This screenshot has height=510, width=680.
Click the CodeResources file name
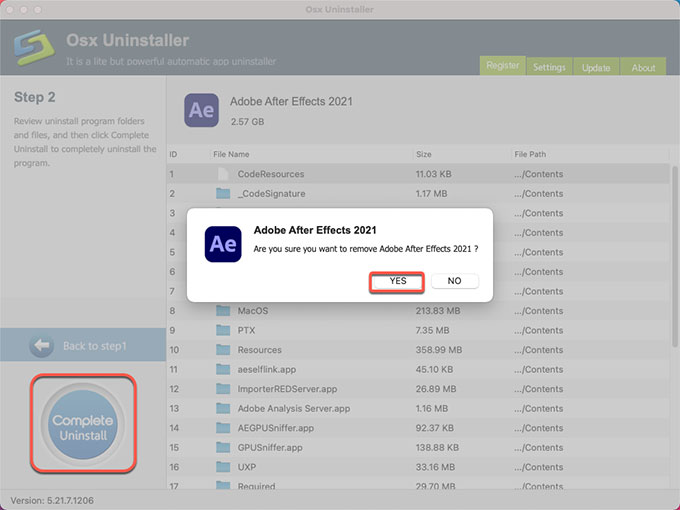271,174
